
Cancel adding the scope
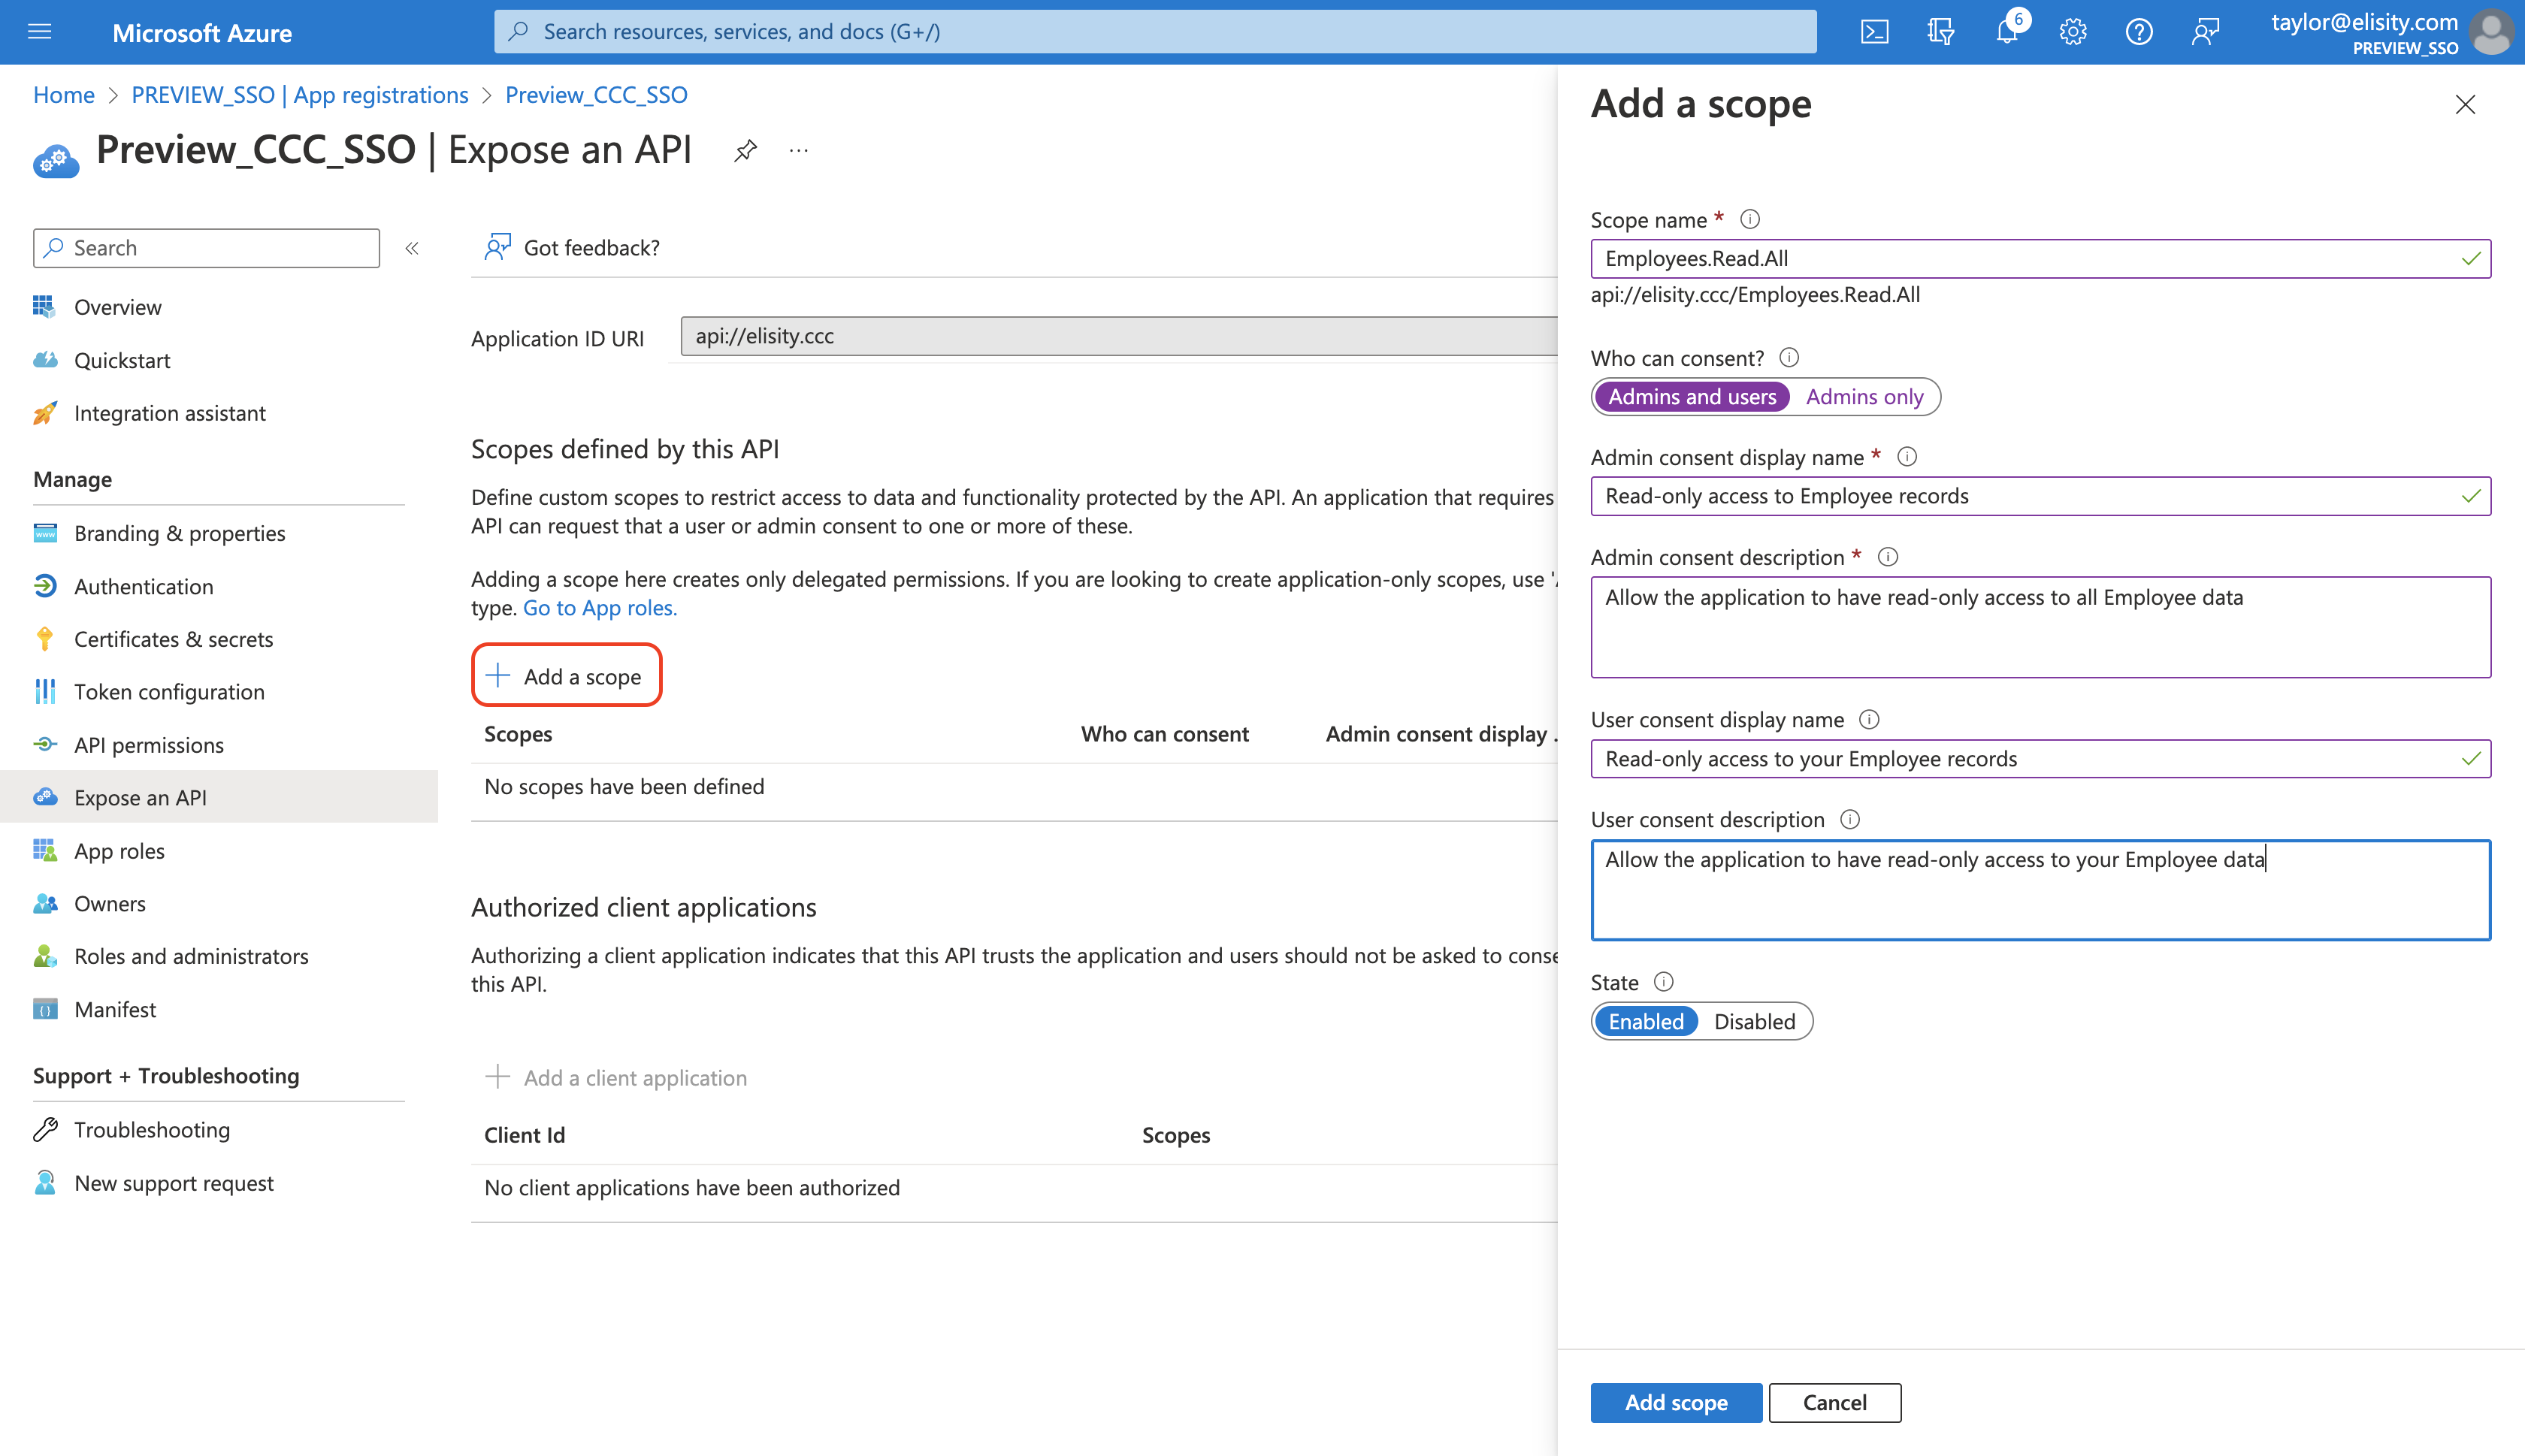coord(1835,1402)
